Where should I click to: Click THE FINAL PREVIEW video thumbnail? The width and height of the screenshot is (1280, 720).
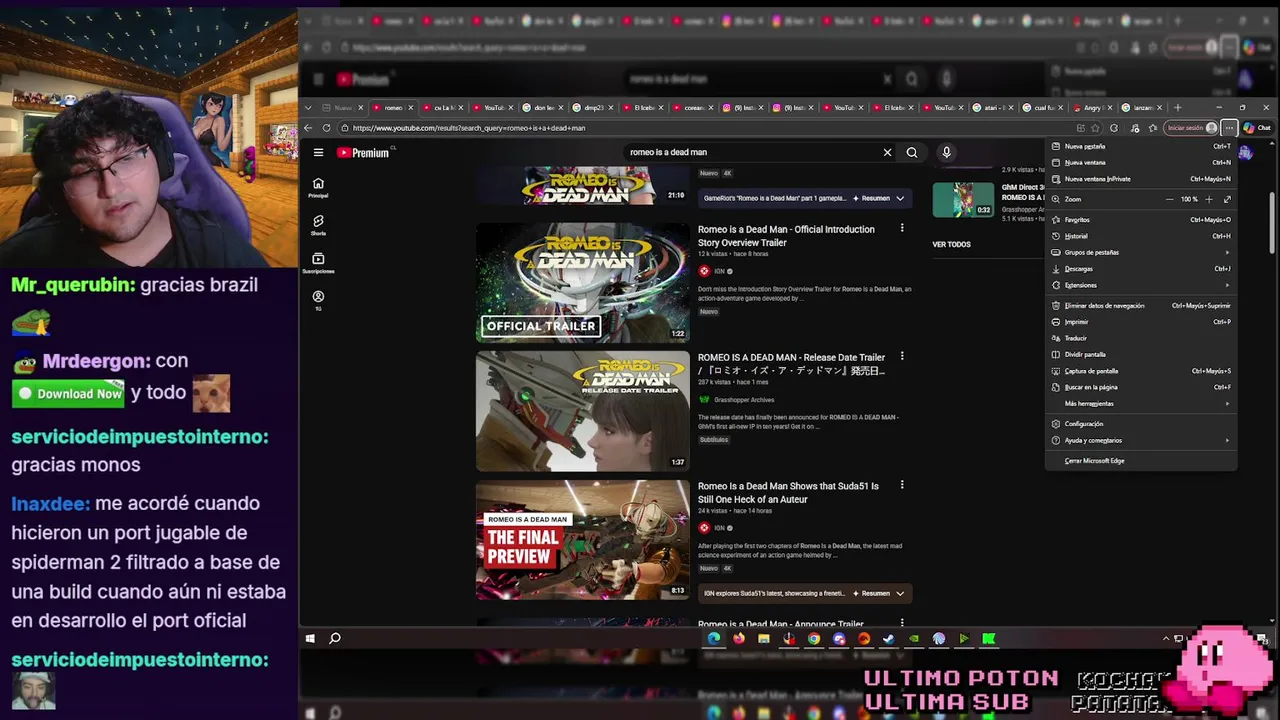tap(582, 539)
